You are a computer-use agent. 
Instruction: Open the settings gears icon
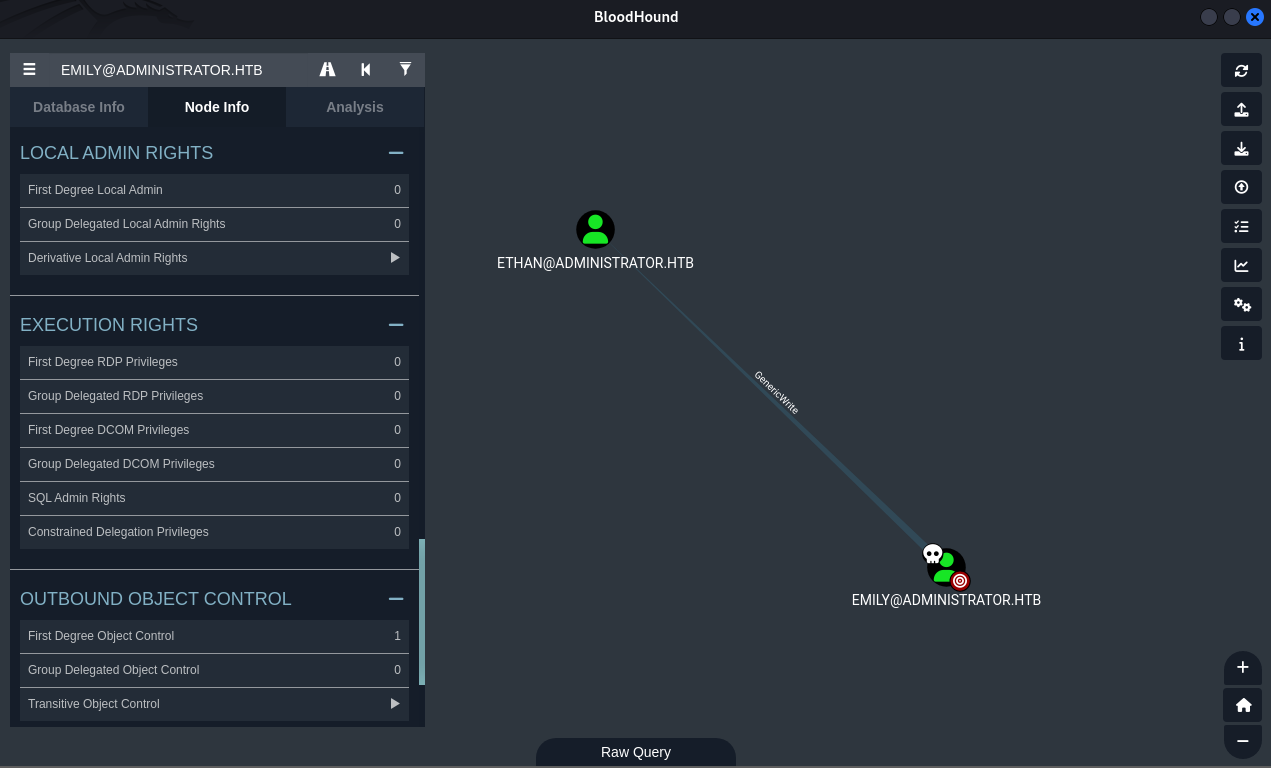click(x=1241, y=305)
